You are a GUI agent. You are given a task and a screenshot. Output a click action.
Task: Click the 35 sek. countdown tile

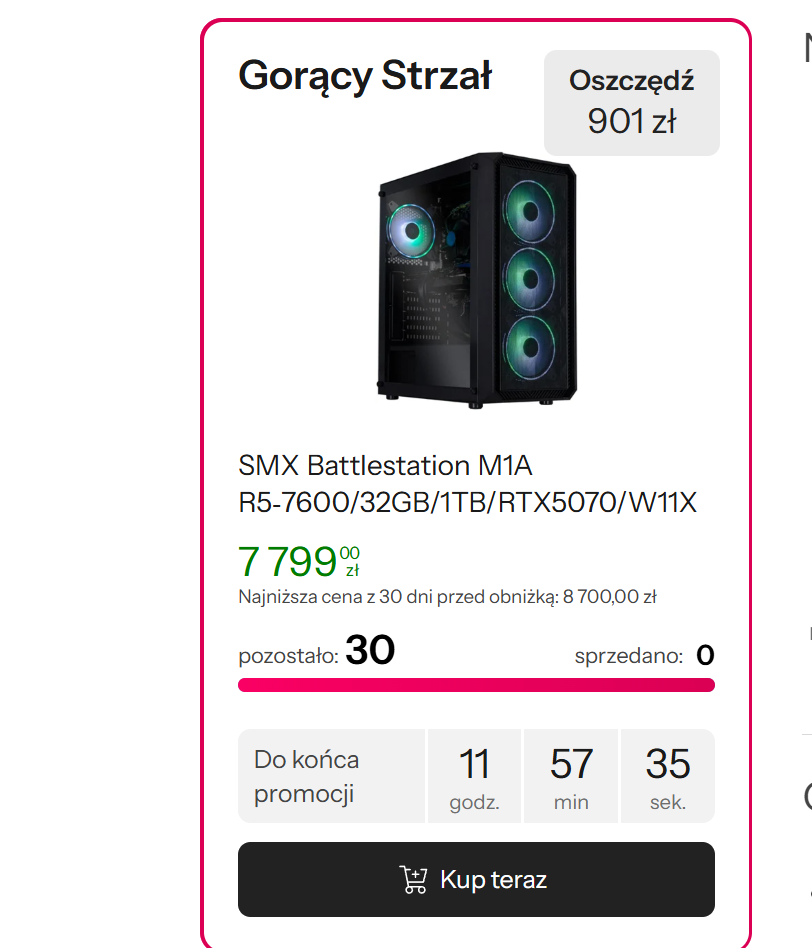[667, 776]
